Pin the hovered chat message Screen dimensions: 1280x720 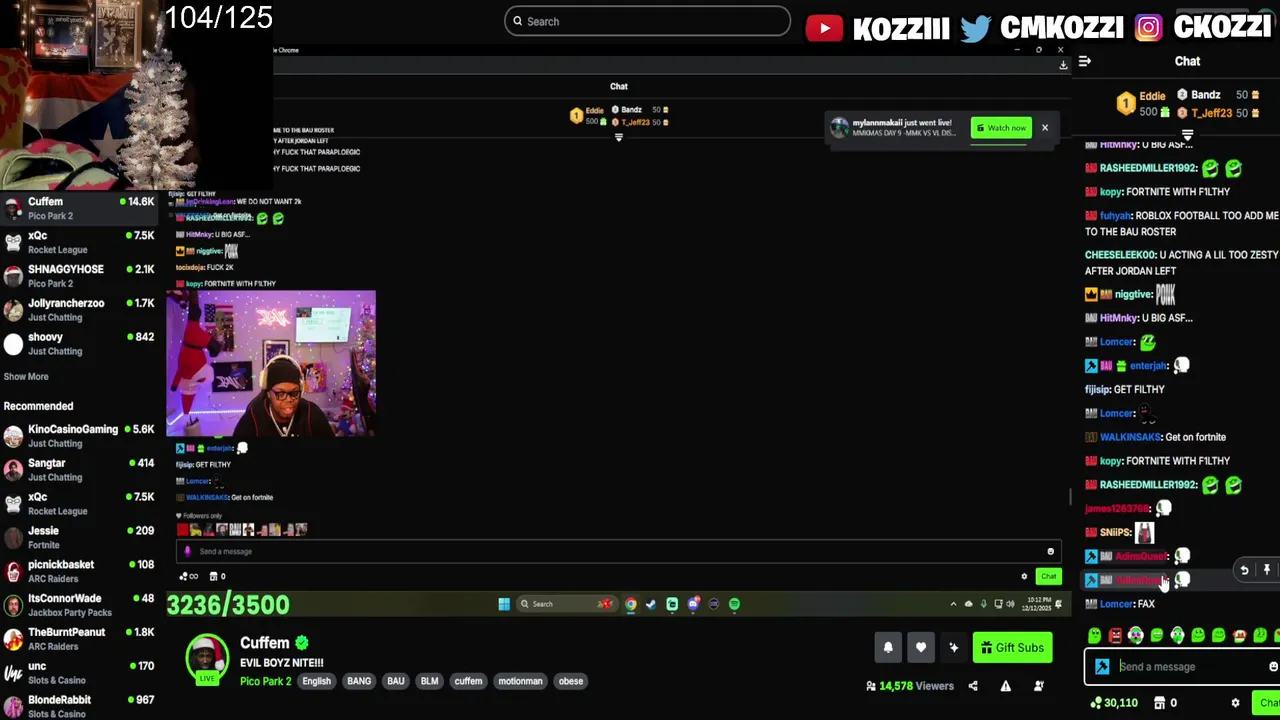coord(1266,570)
